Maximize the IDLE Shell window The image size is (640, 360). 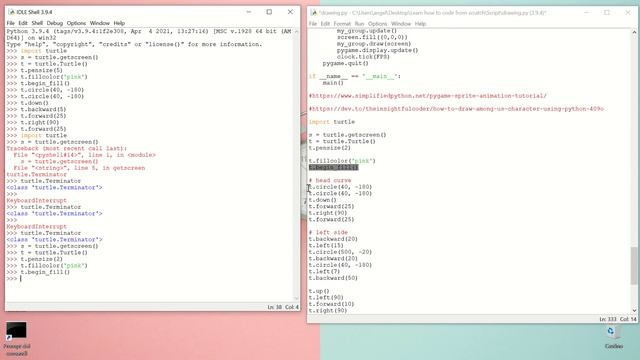coord(269,12)
